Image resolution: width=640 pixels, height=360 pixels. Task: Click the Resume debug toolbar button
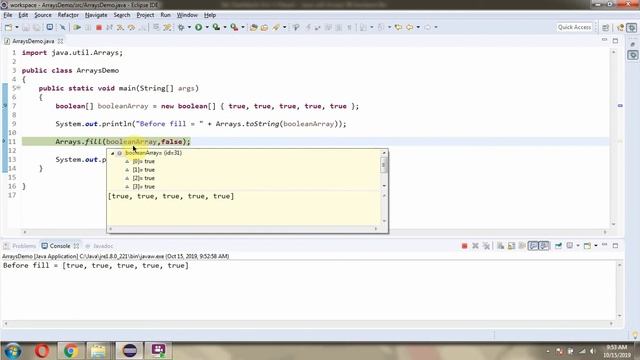pyautogui.click(x=77, y=27)
